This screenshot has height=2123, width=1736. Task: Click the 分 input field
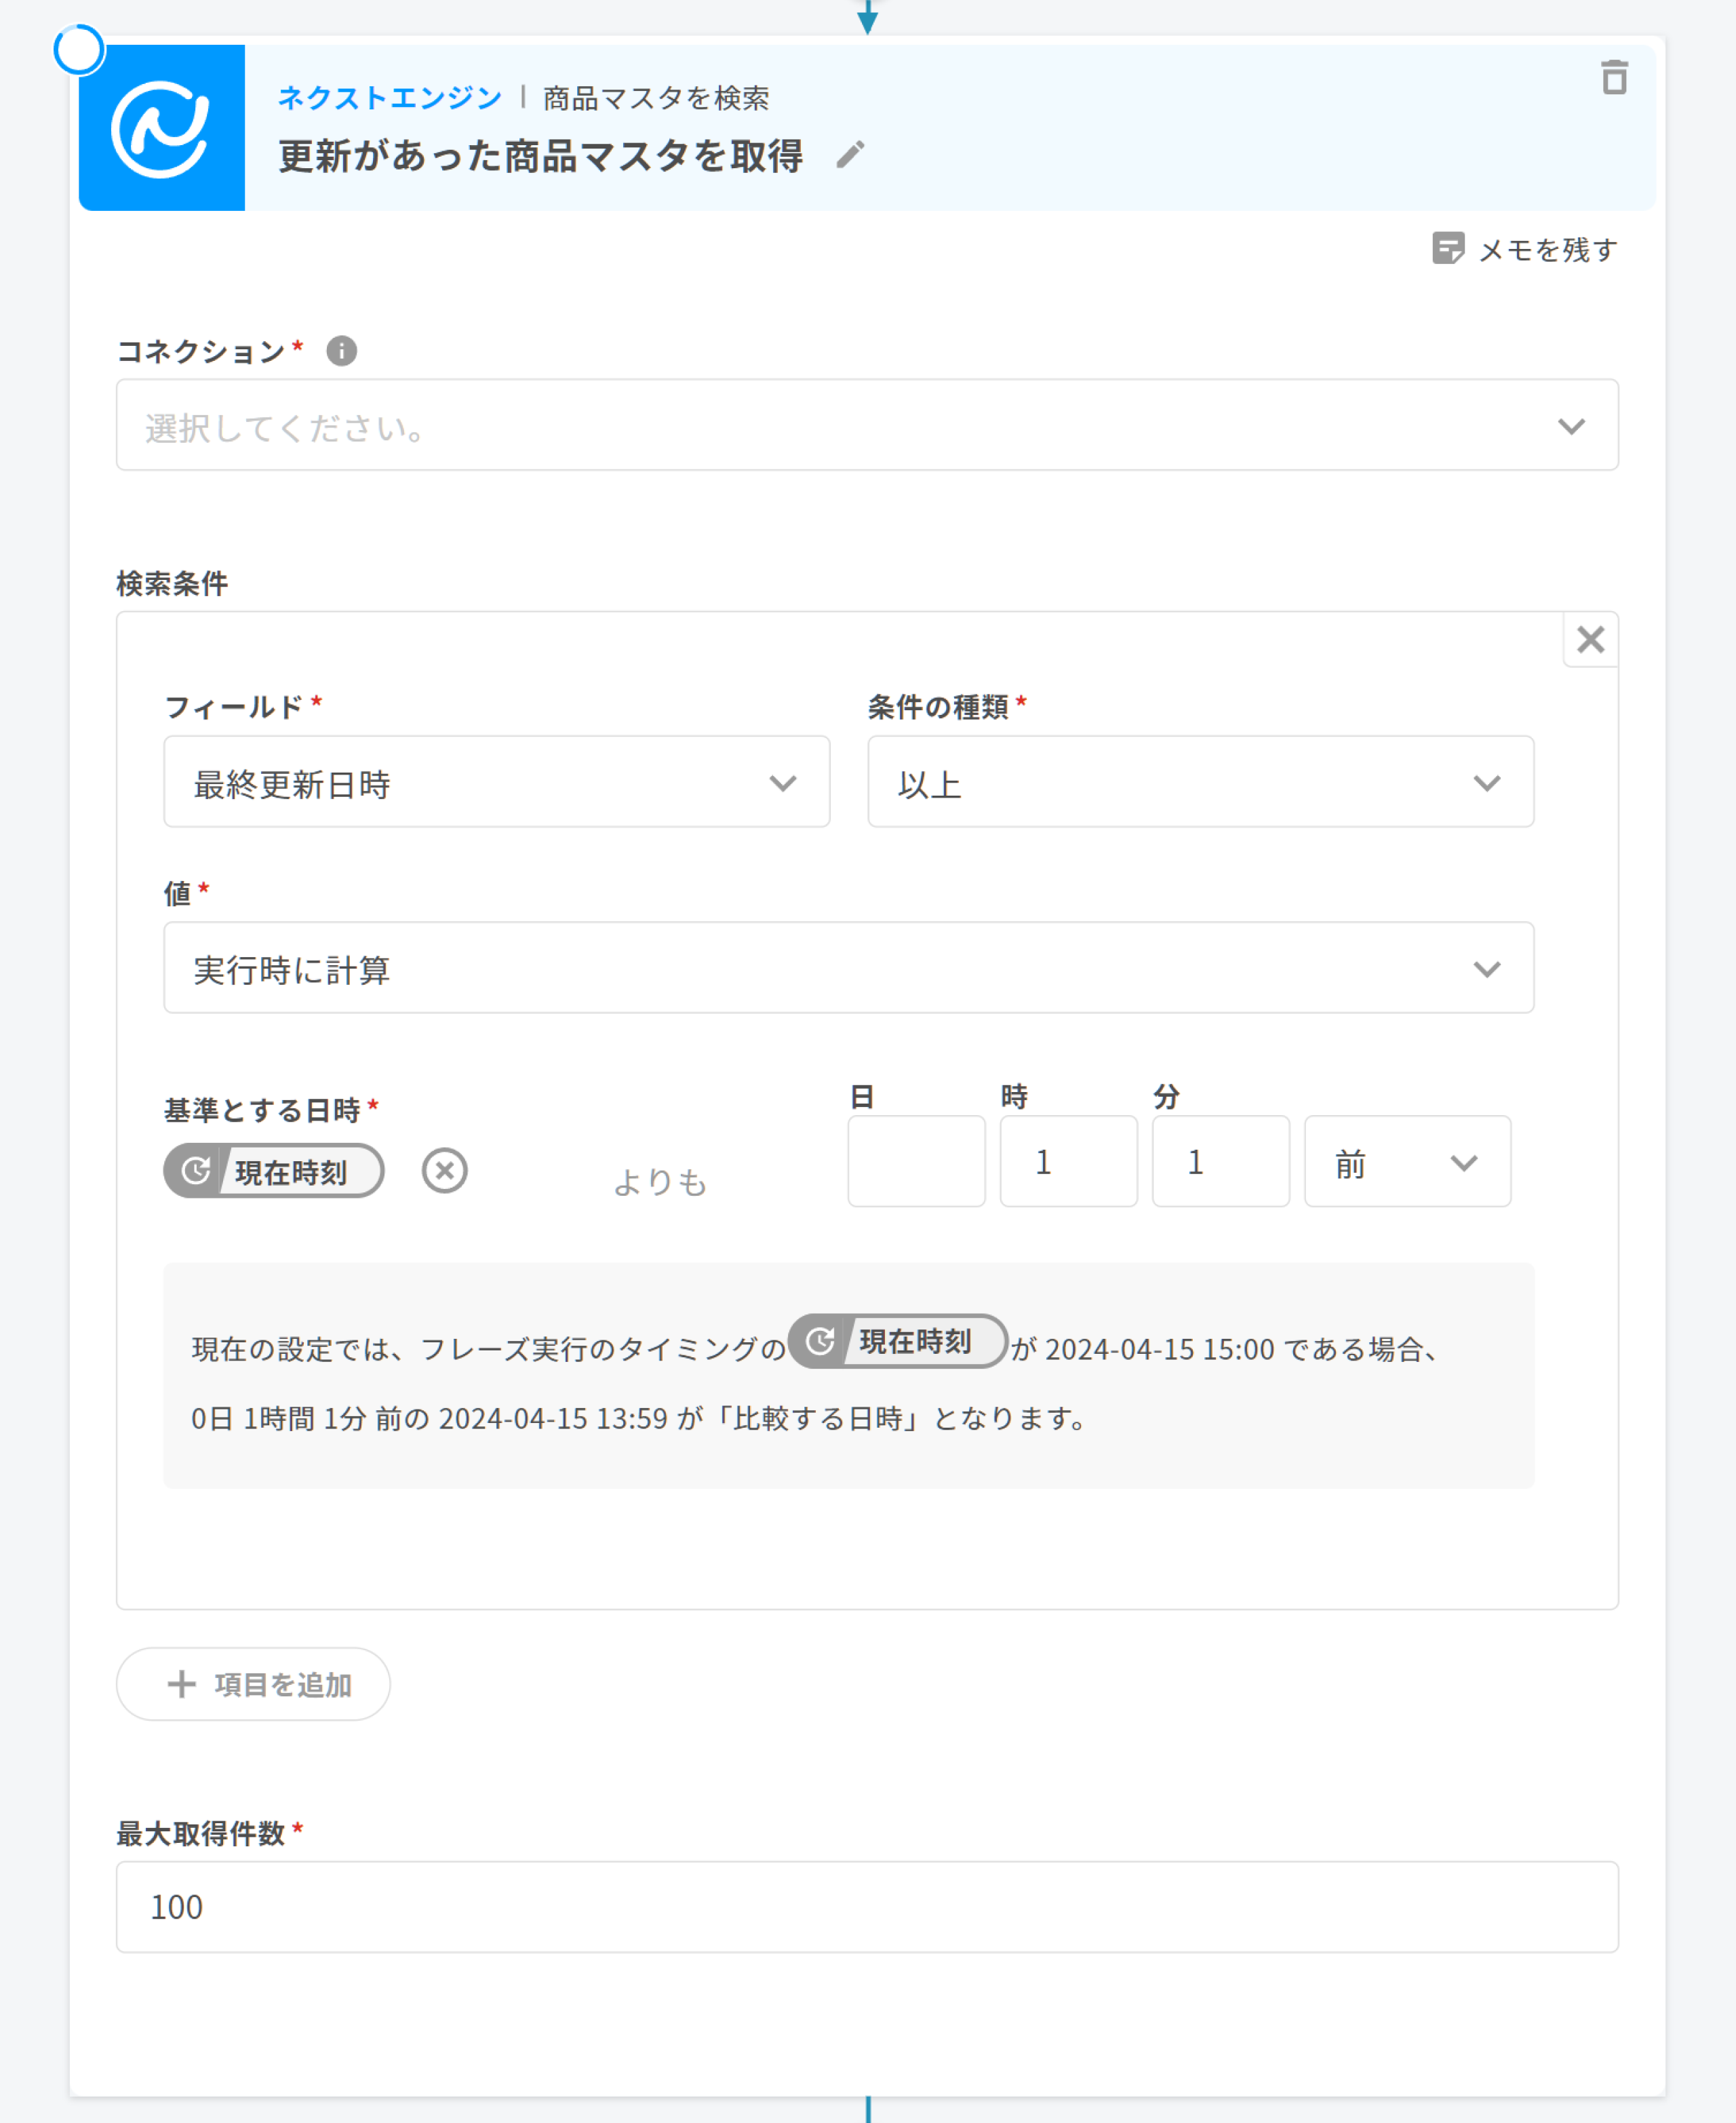[1220, 1161]
